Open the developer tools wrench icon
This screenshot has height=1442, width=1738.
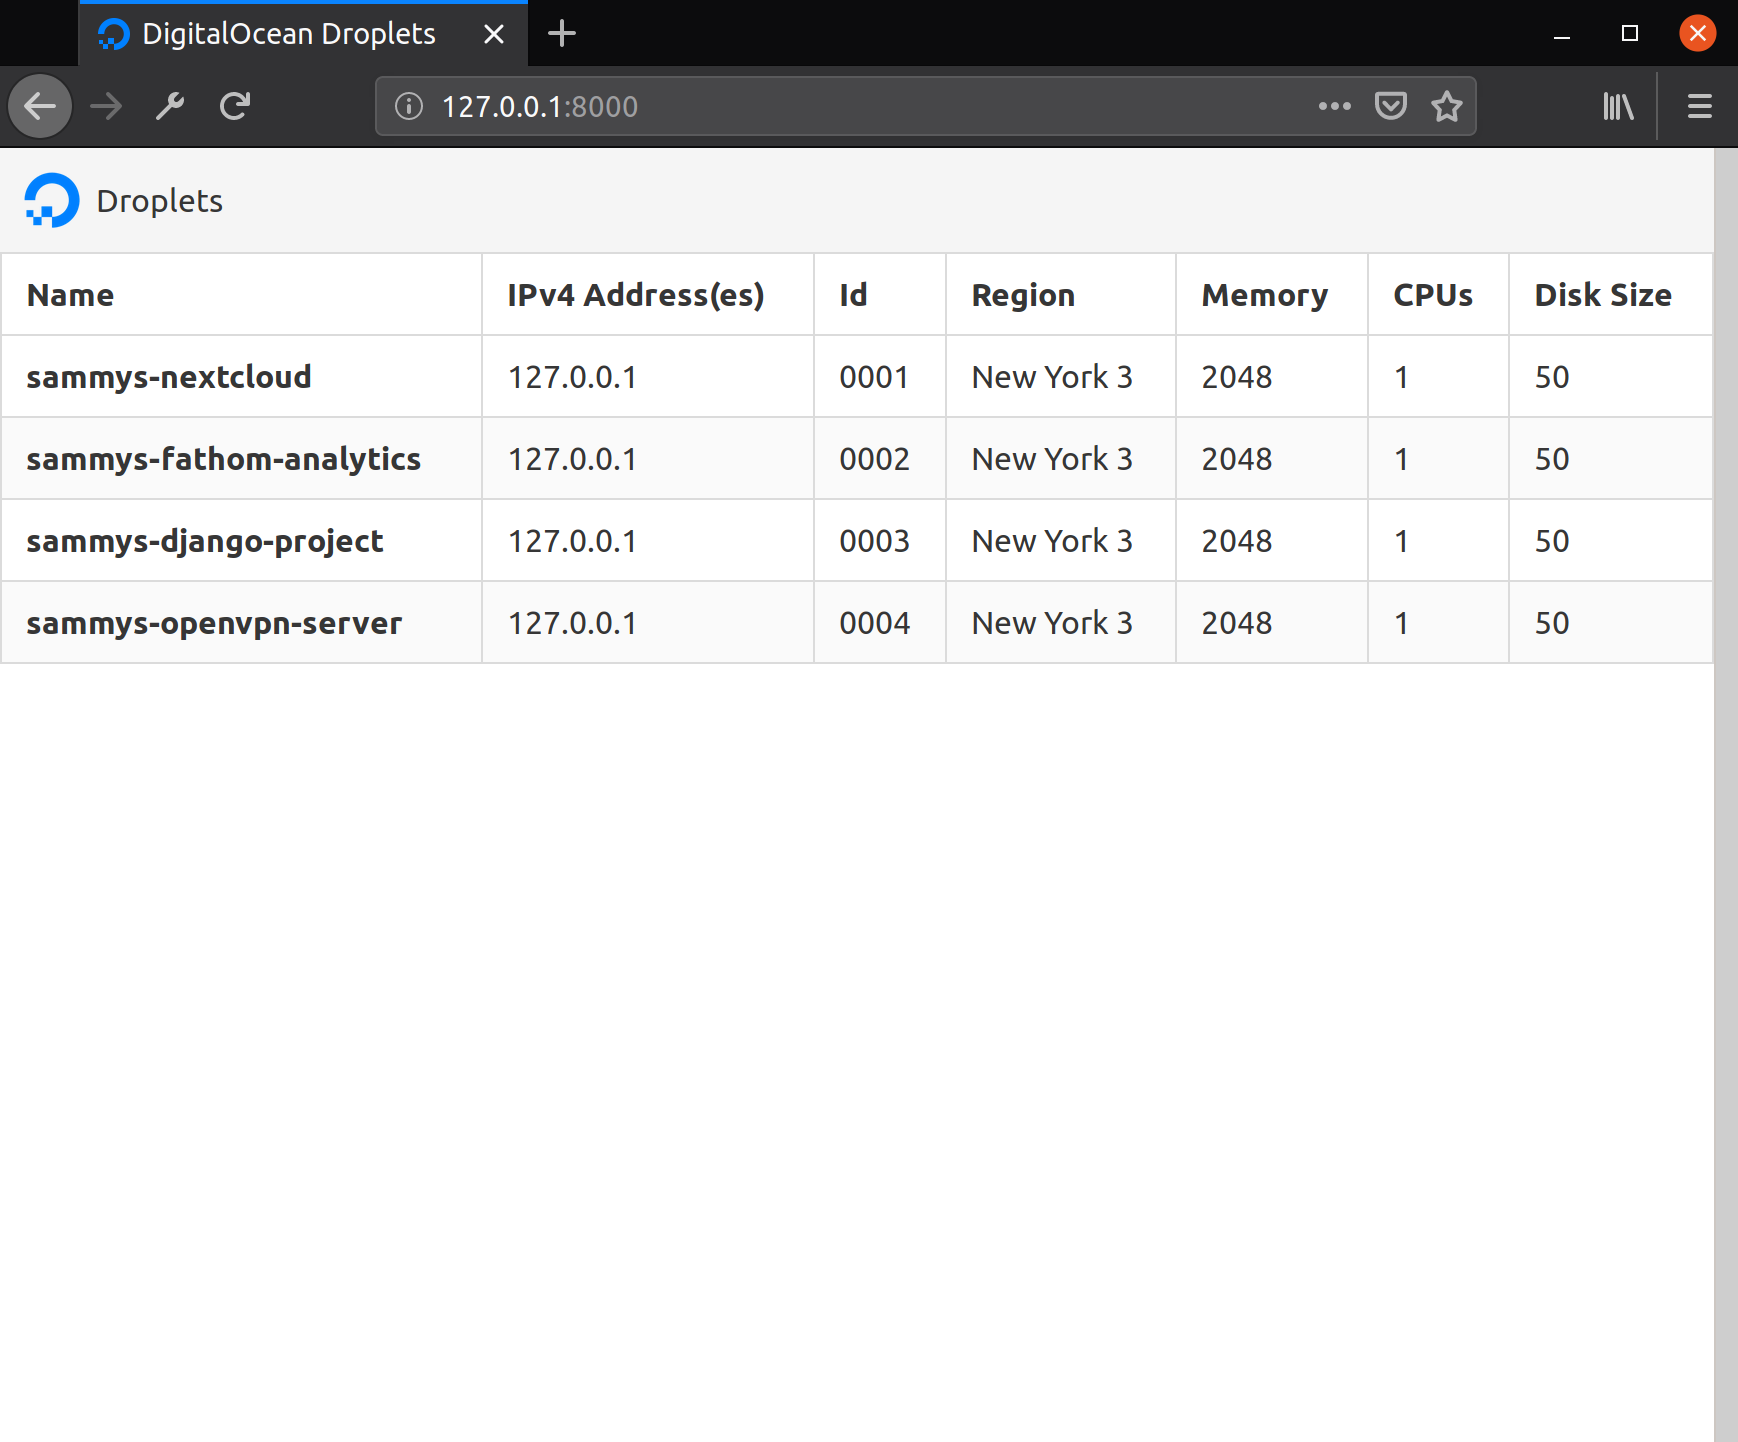[x=170, y=106]
